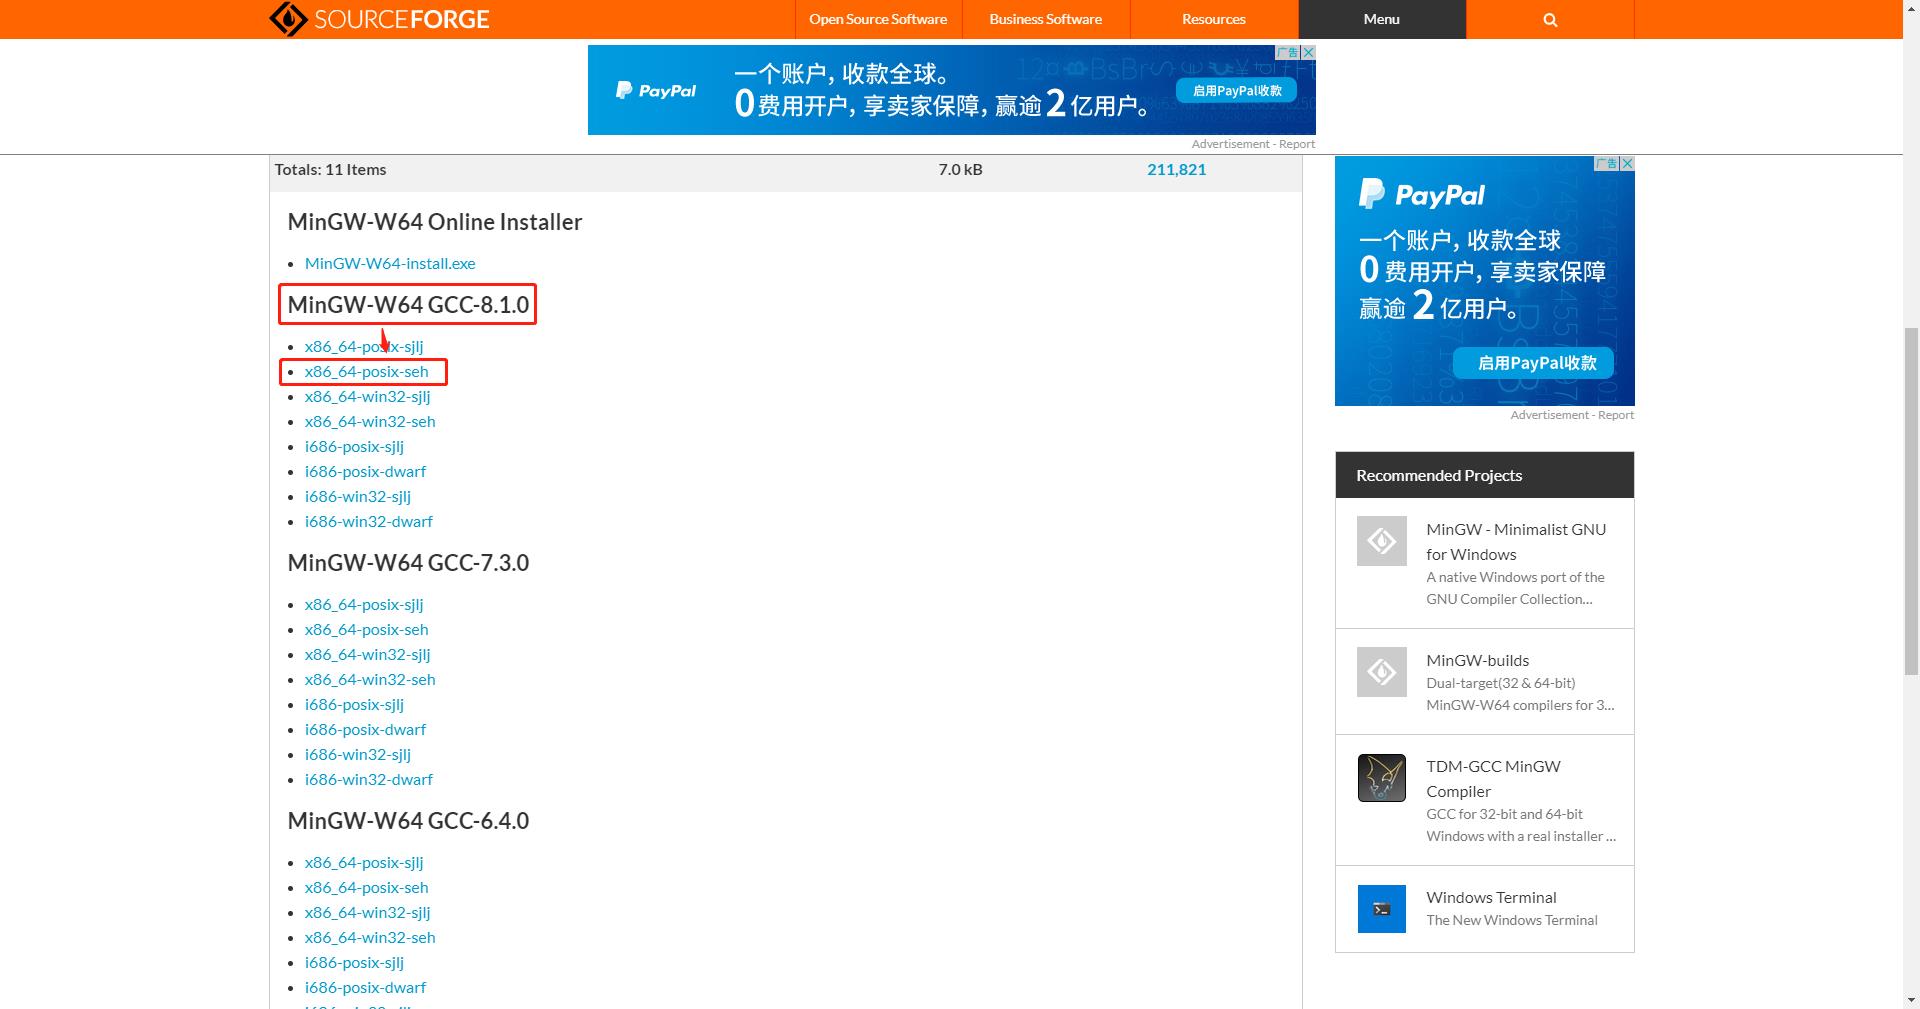
Task: Click the SourceForge logo icon
Action: point(288,19)
